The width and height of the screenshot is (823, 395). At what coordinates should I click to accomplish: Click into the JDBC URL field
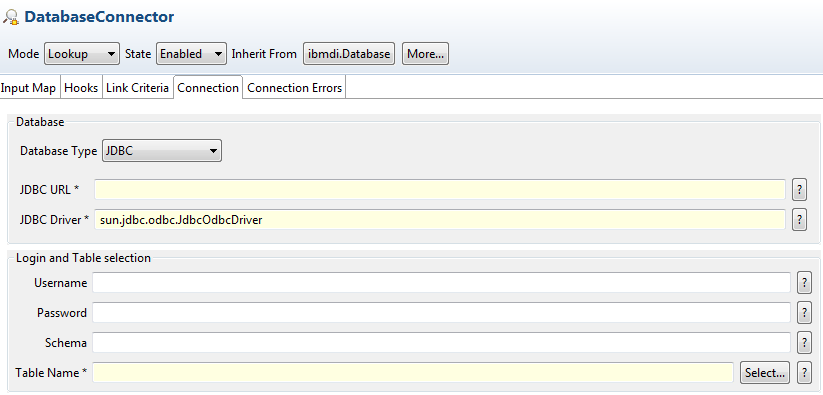[440, 189]
